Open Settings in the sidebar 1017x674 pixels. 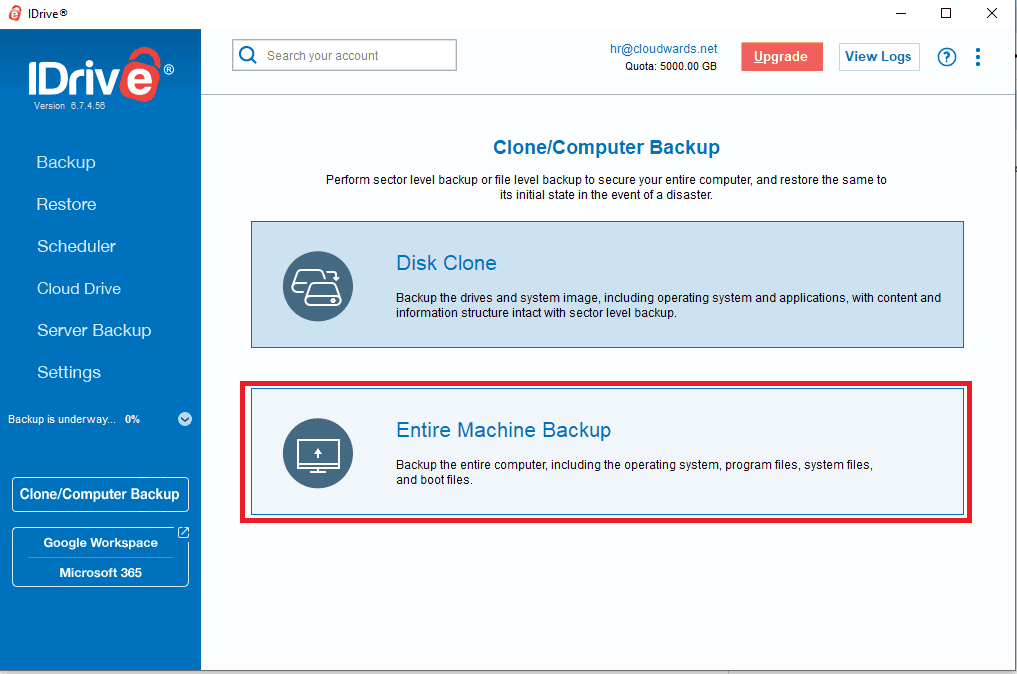[x=69, y=372]
